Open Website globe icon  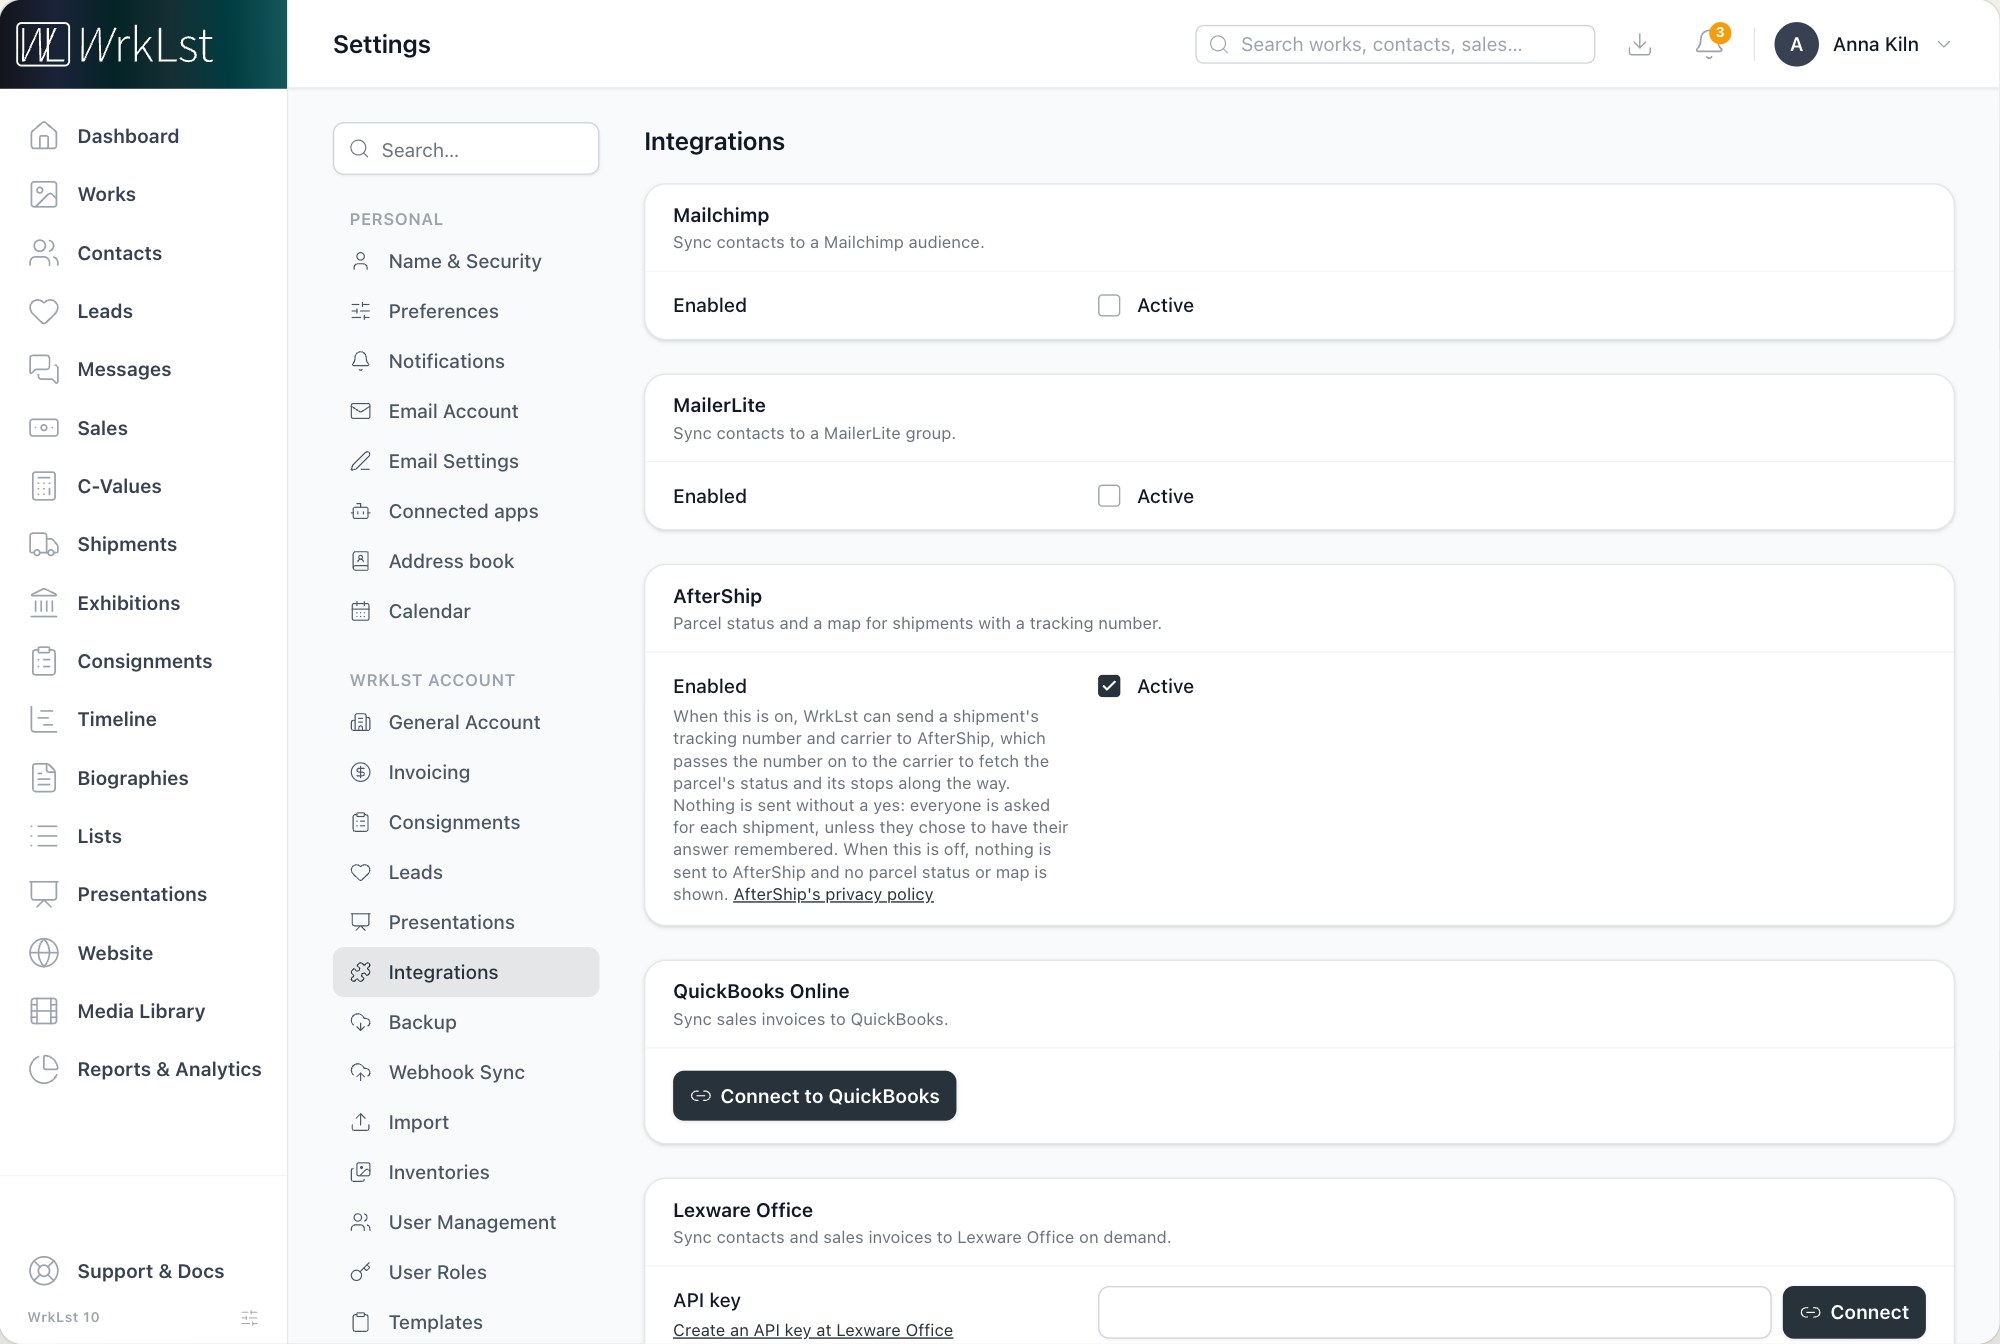click(44, 953)
